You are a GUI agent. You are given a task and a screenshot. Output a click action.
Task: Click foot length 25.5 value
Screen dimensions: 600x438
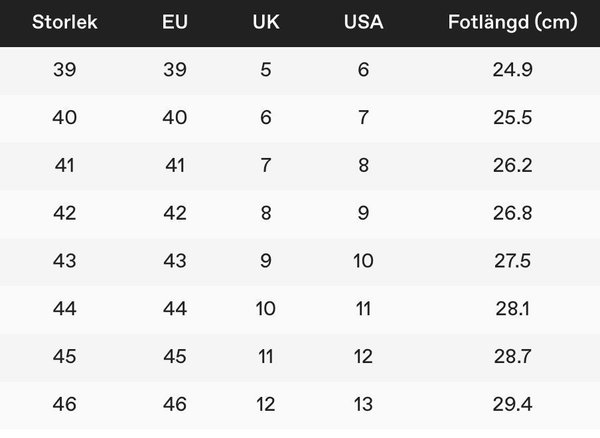(x=513, y=117)
